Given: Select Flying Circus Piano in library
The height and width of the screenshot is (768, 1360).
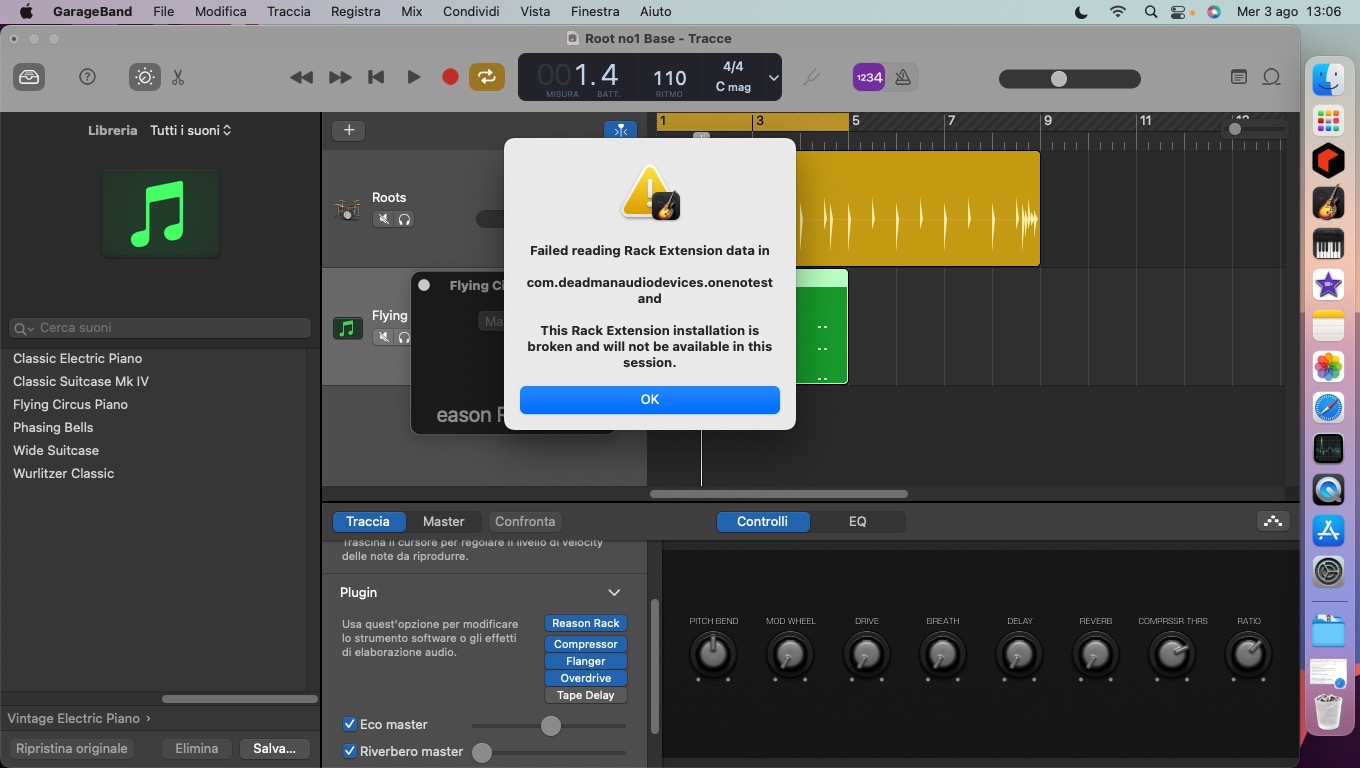Looking at the screenshot, I should pos(70,404).
